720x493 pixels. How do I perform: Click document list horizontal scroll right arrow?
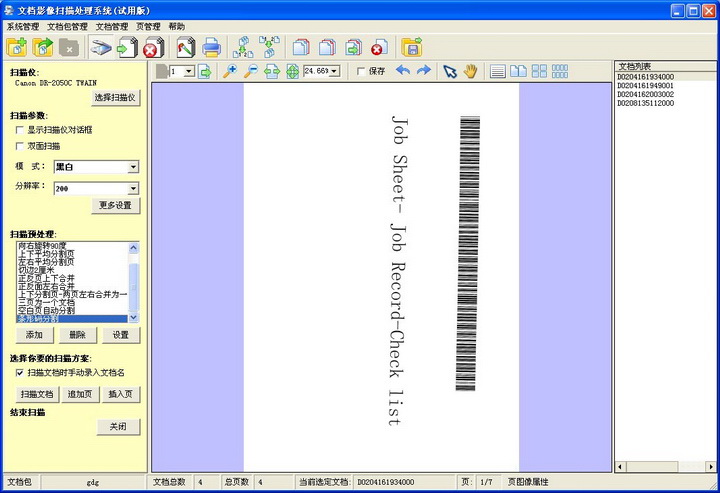711,467
